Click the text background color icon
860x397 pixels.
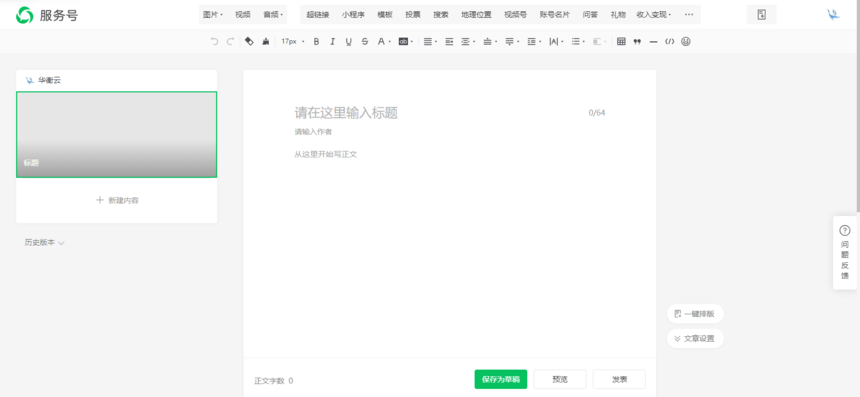403,42
